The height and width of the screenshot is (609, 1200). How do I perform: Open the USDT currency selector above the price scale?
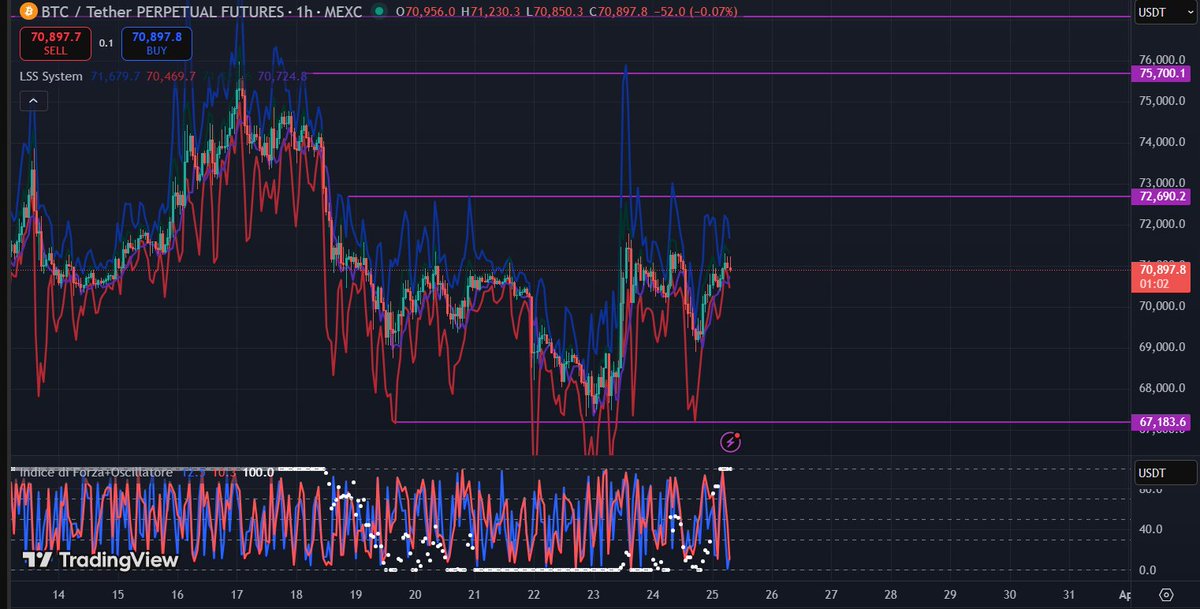coord(1165,12)
